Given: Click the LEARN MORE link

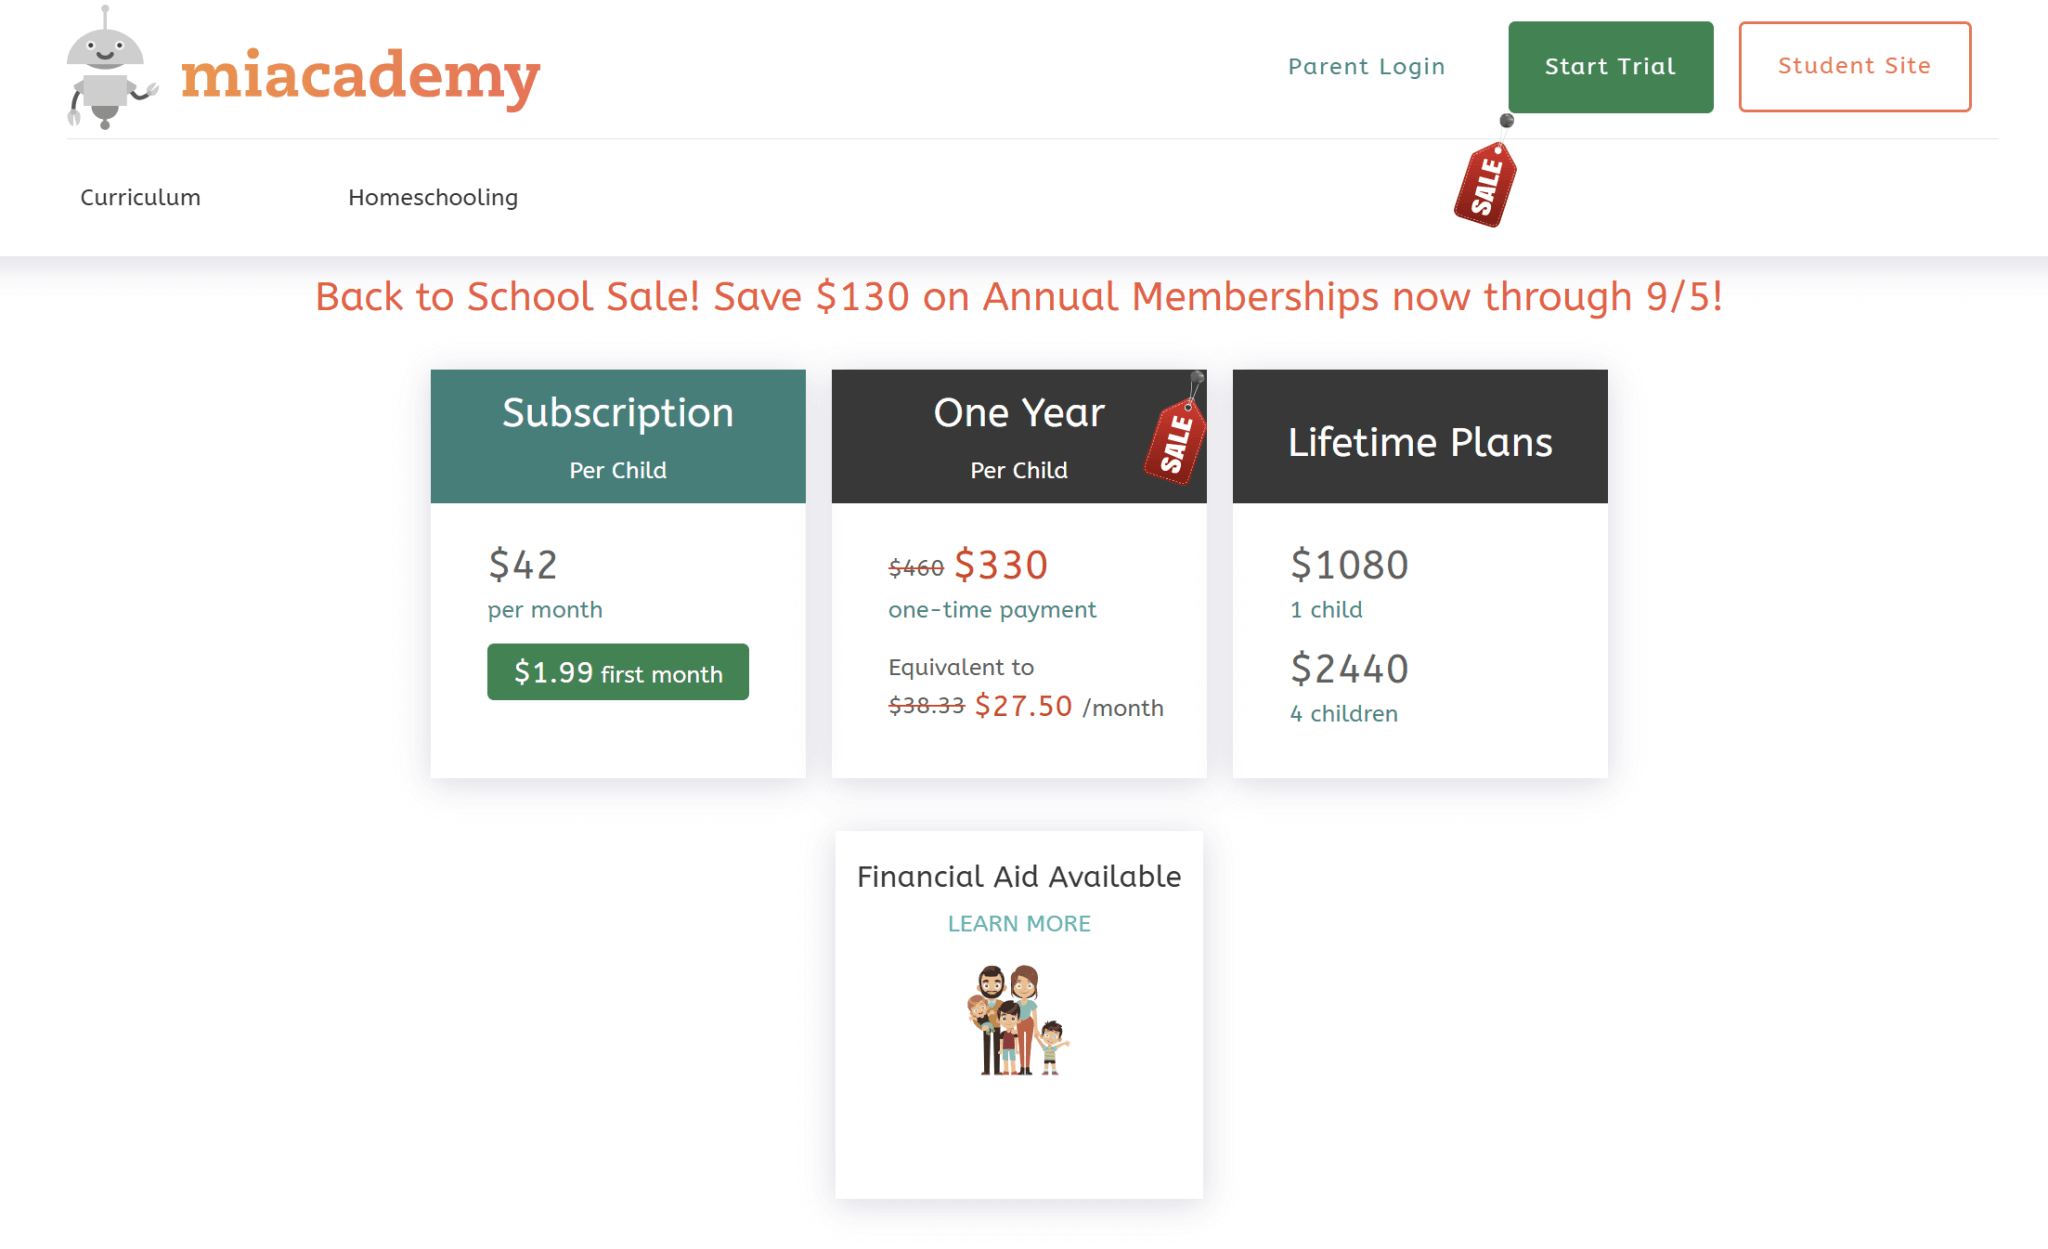Looking at the screenshot, I should [1018, 923].
